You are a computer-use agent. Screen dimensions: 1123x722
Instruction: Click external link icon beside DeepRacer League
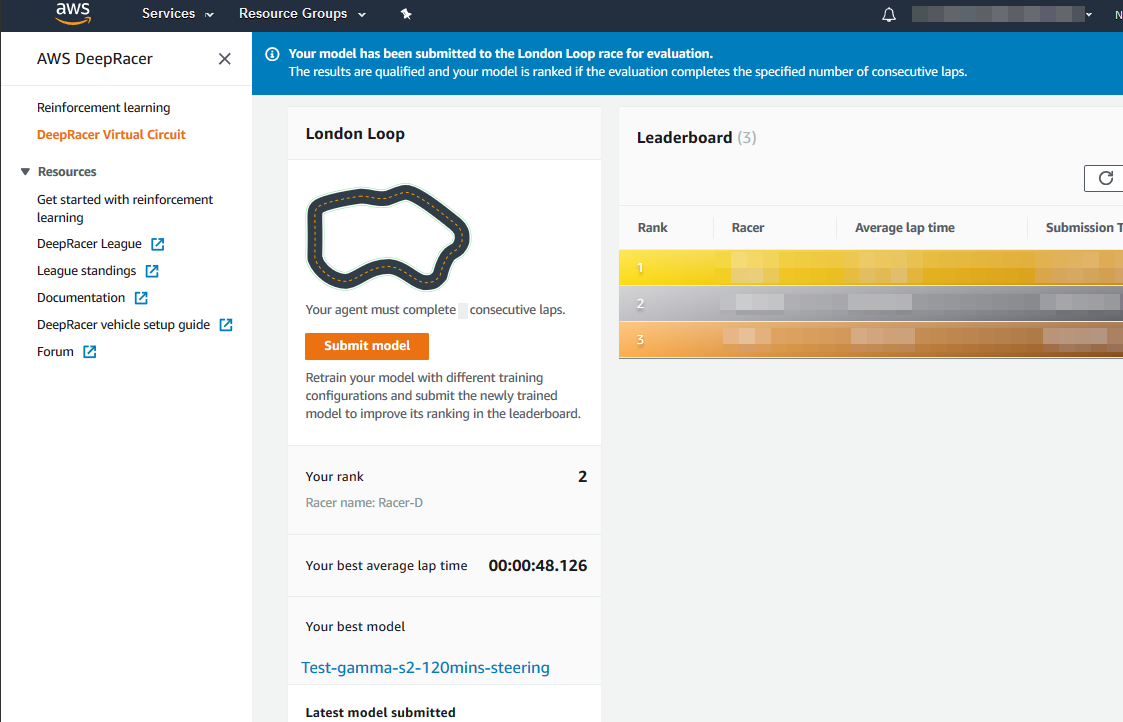coord(158,244)
